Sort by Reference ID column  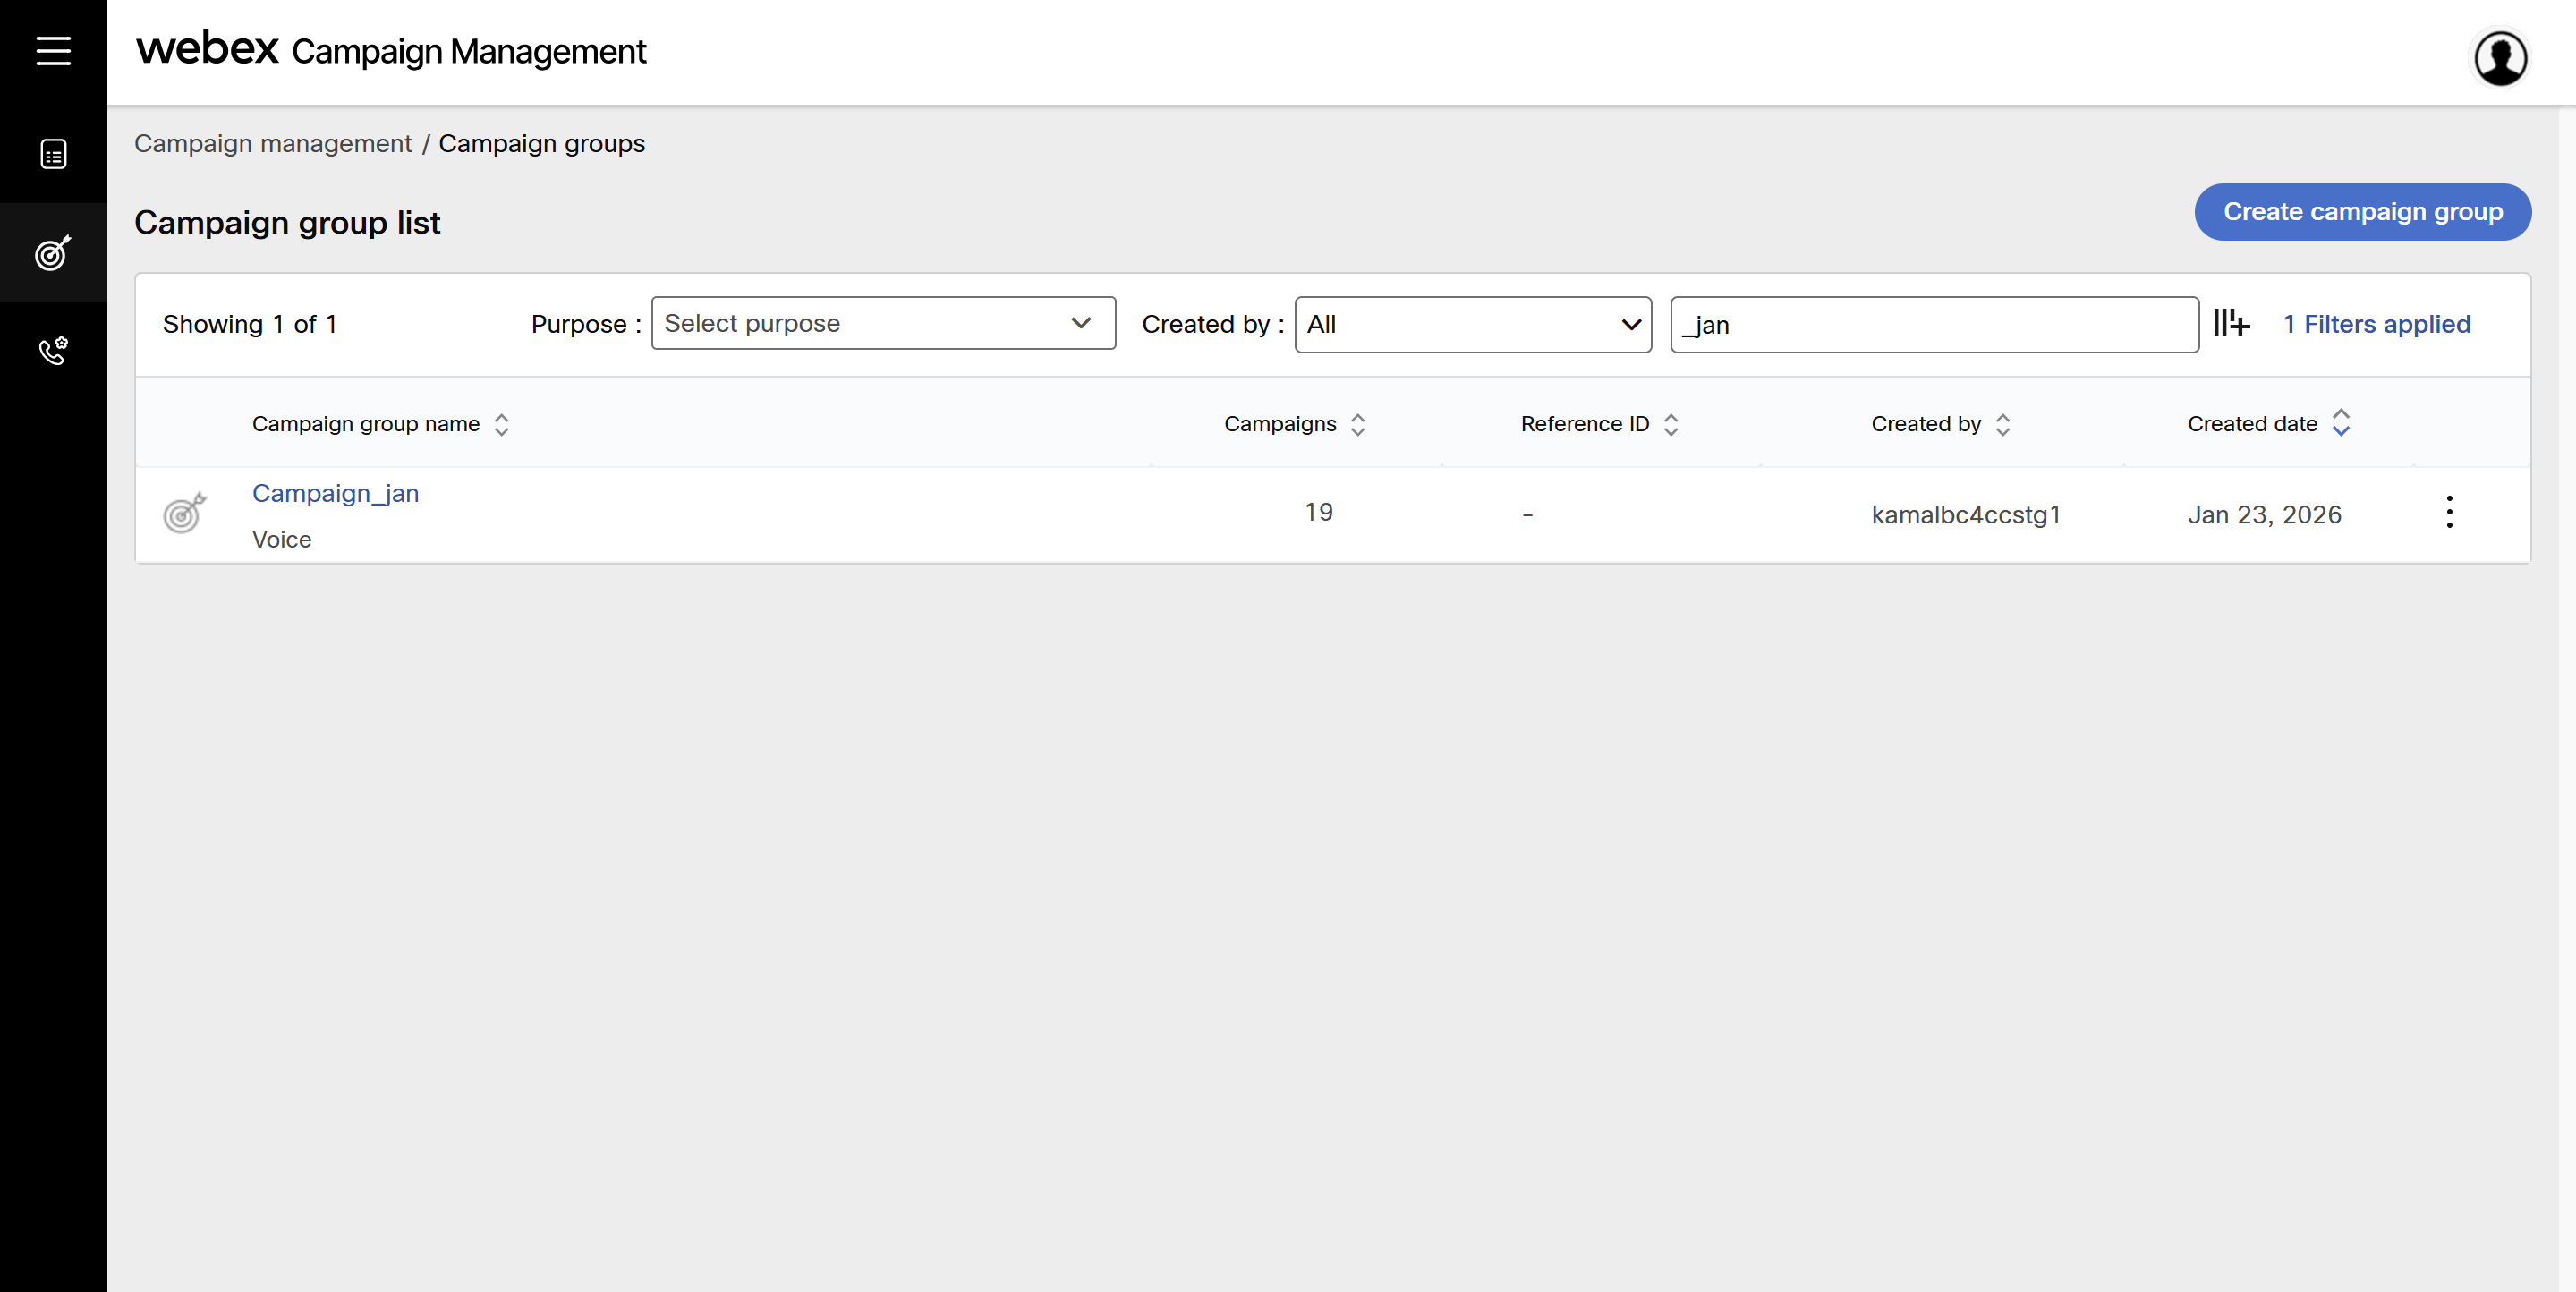[1670, 424]
